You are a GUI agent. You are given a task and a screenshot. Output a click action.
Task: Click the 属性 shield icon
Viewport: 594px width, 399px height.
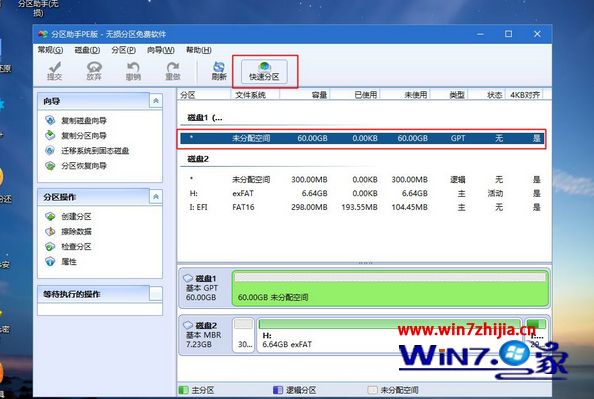[x=50, y=262]
